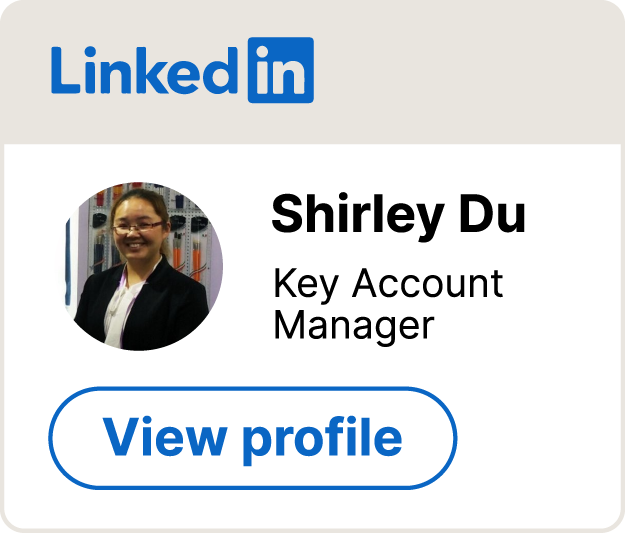The height and width of the screenshot is (533, 625).
Task: Select the "Shirley Du" name heading
Action: click(398, 215)
